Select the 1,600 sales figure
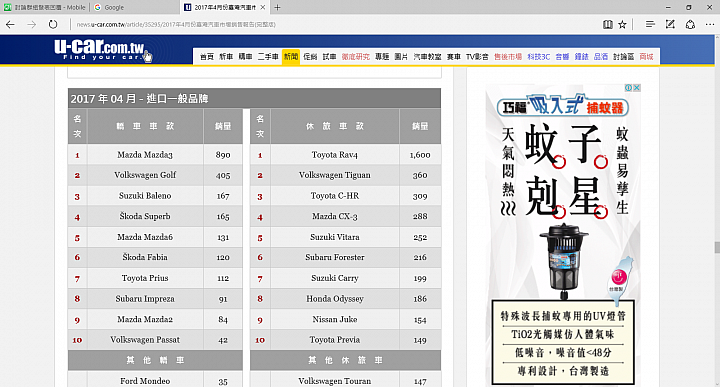 pyautogui.click(x=420, y=155)
